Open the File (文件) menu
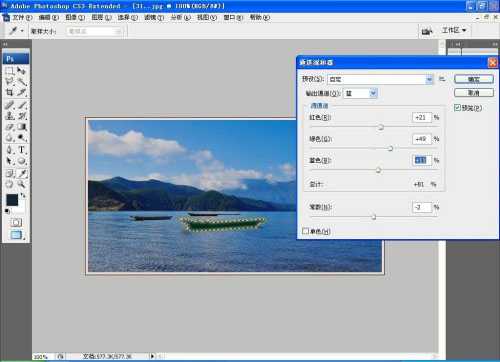This screenshot has height=362, width=500. (x=22, y=17)
